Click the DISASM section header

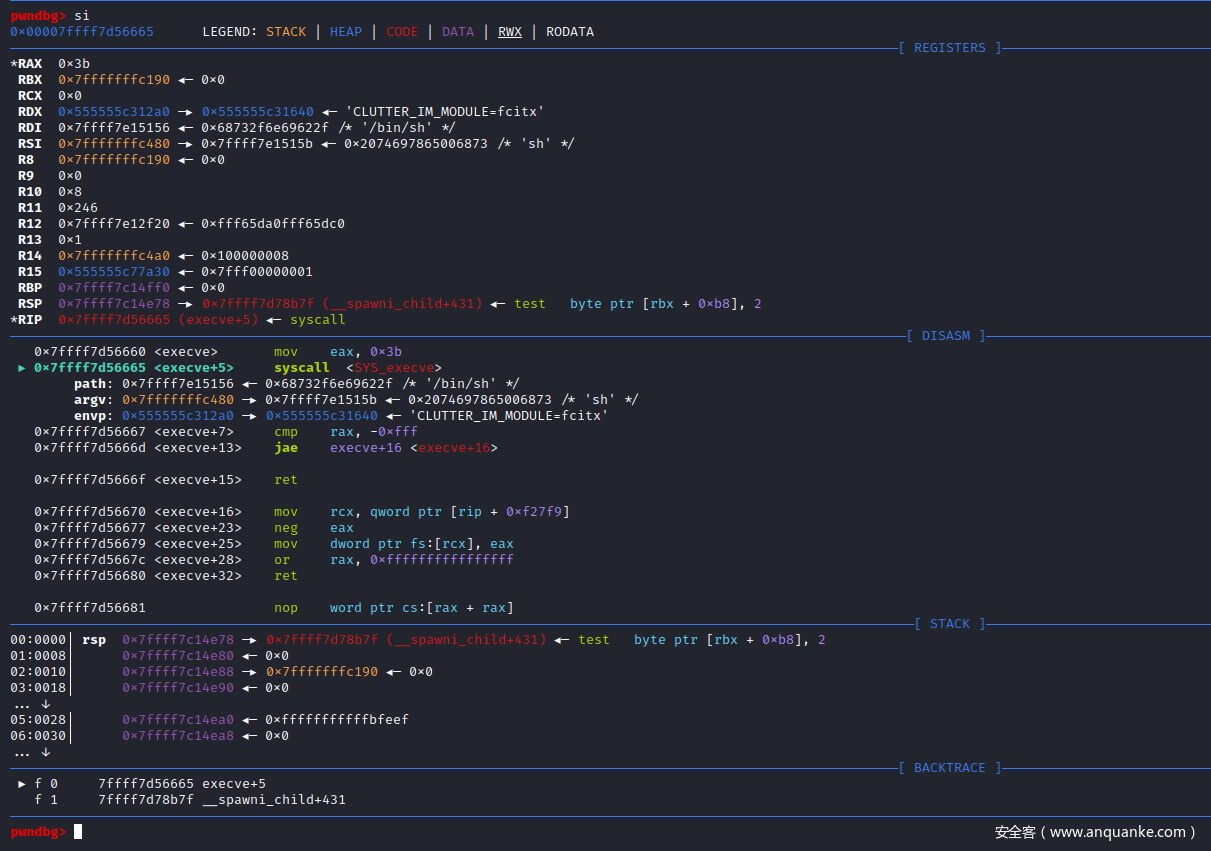(945, 336)
